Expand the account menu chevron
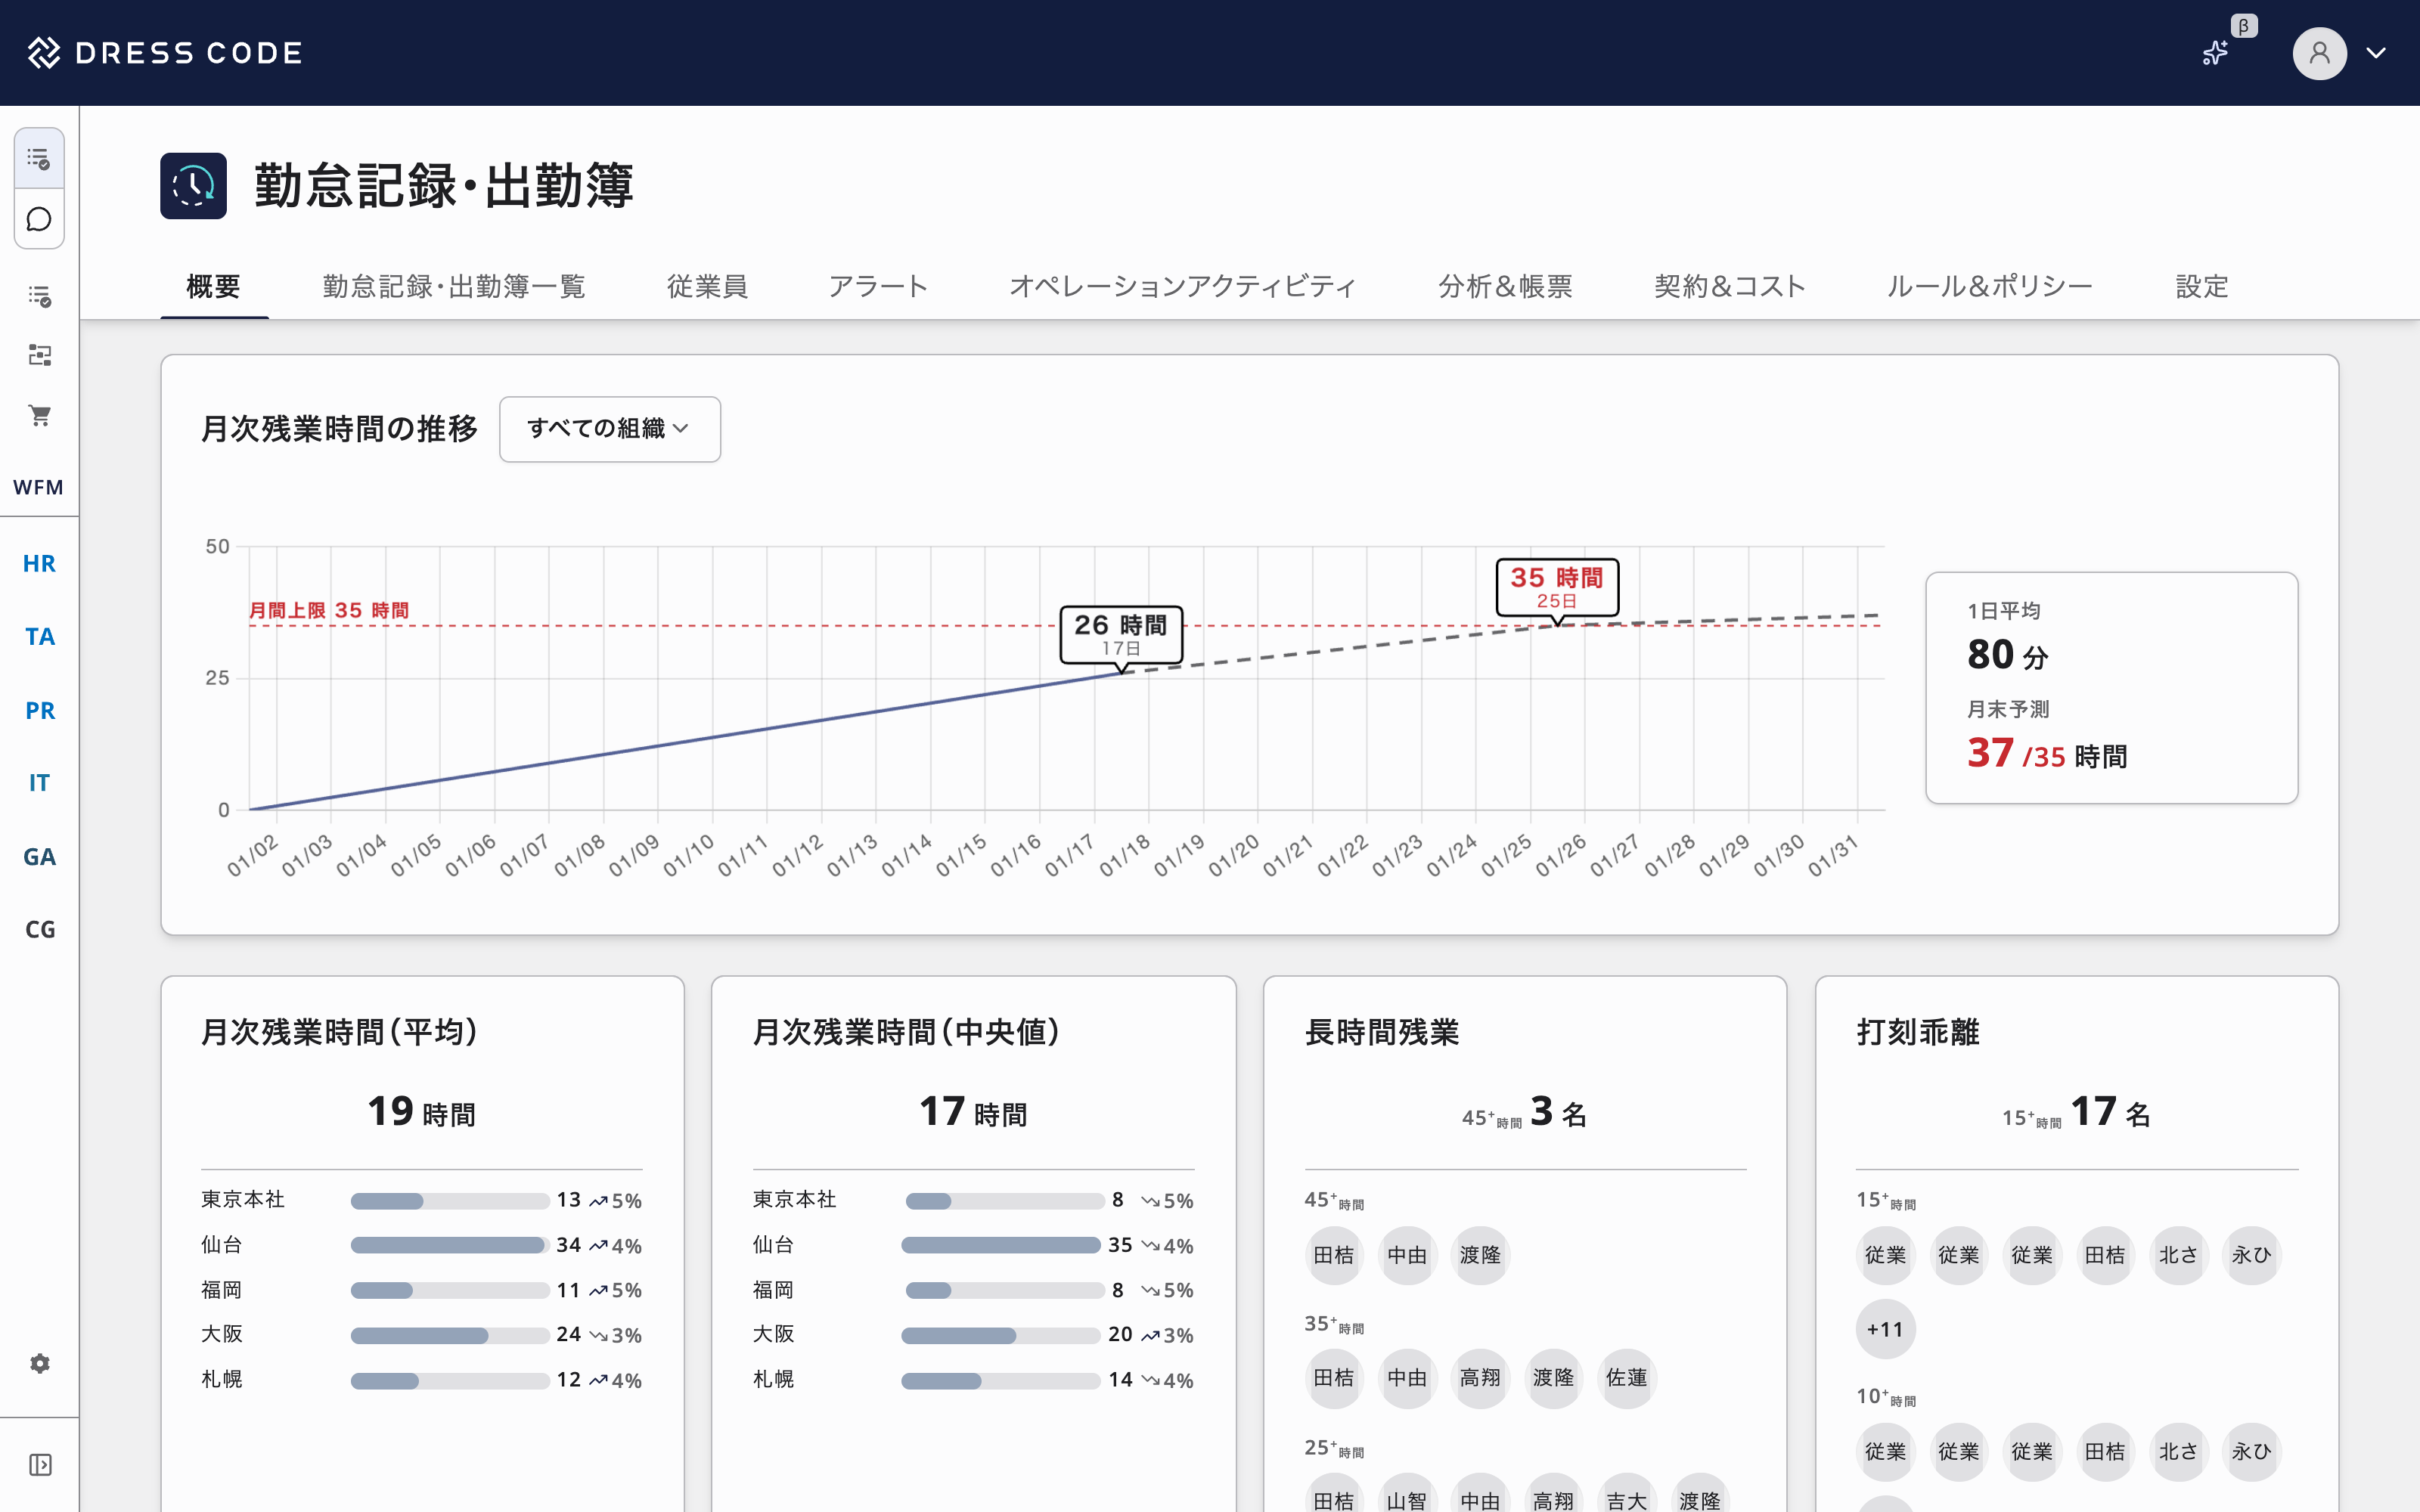Screen dimensions: 2420x1512 2376,53
